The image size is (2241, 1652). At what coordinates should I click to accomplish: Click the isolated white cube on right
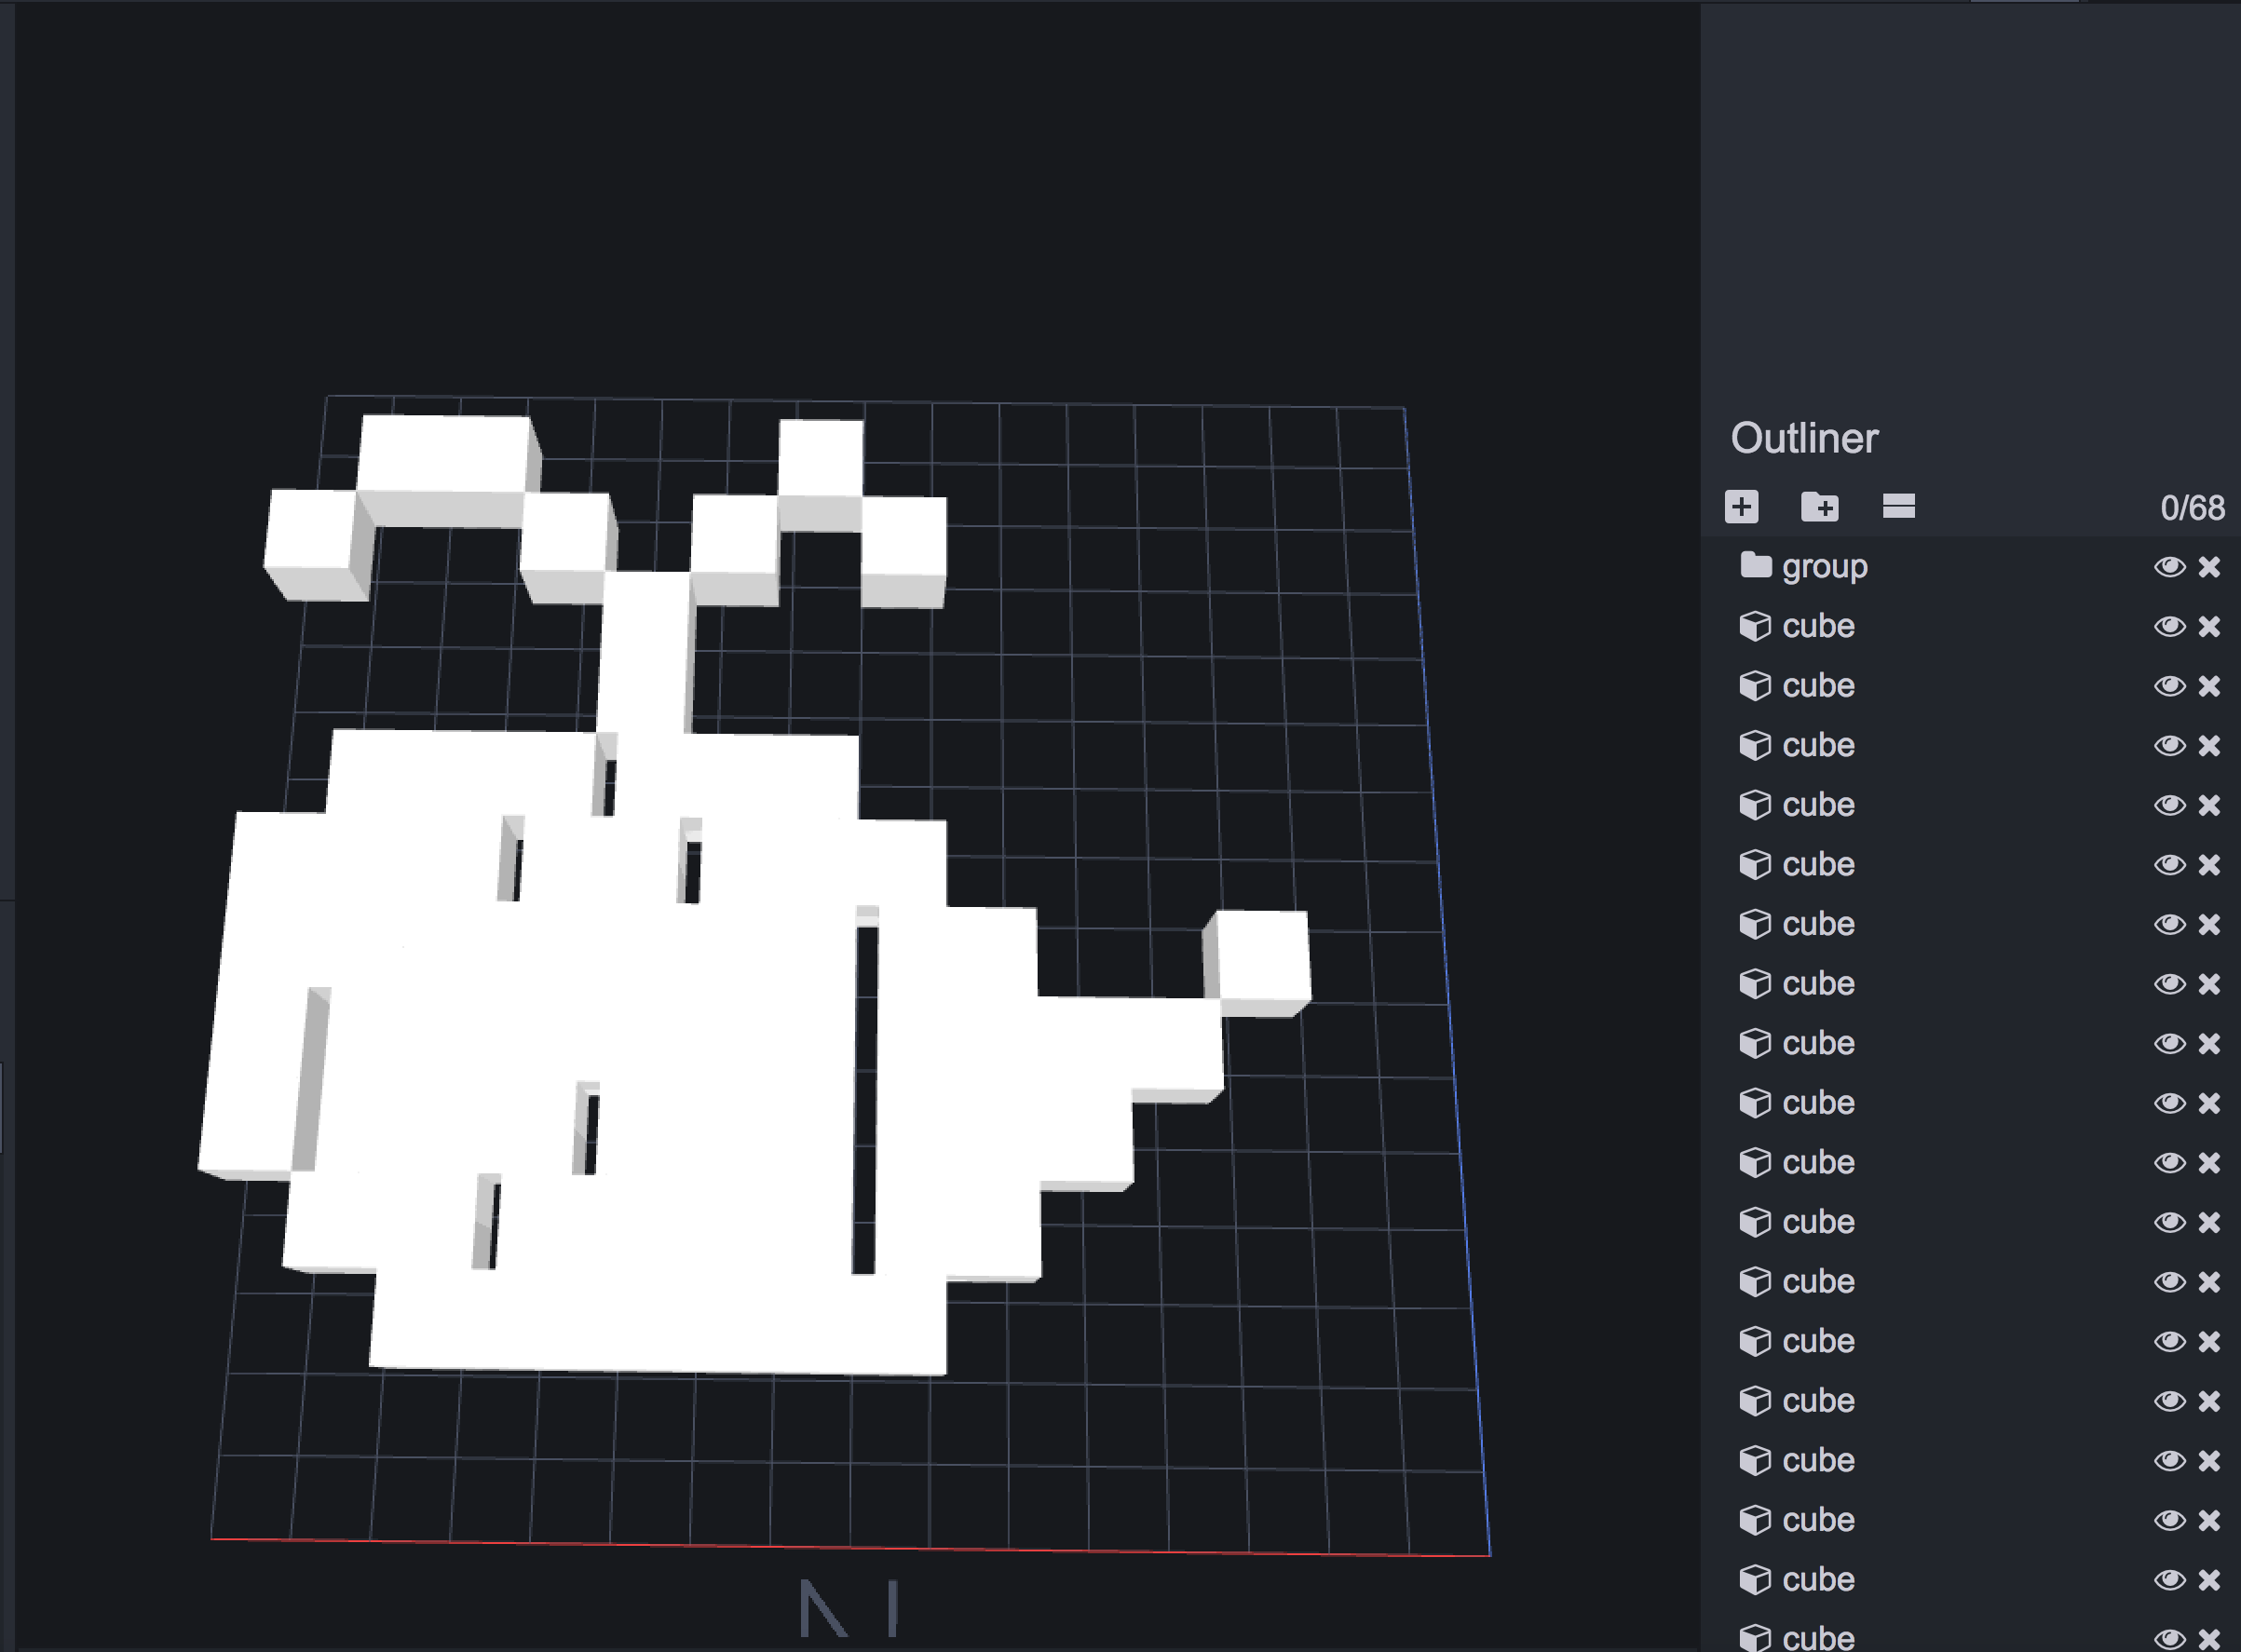point(1263,958)
